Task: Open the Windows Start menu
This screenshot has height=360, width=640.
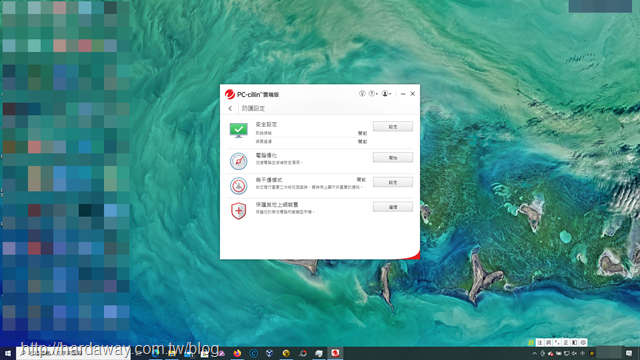Action: (8, 353)
